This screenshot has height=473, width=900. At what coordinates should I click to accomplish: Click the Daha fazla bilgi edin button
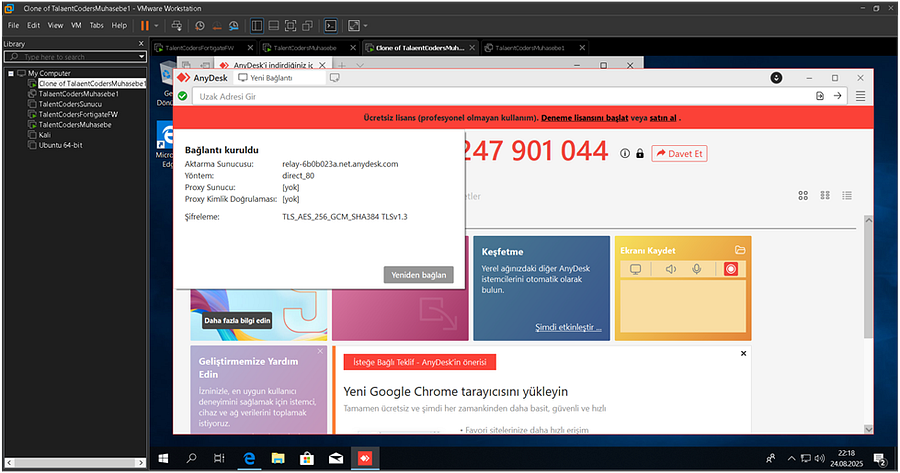[x=237, y=321]
